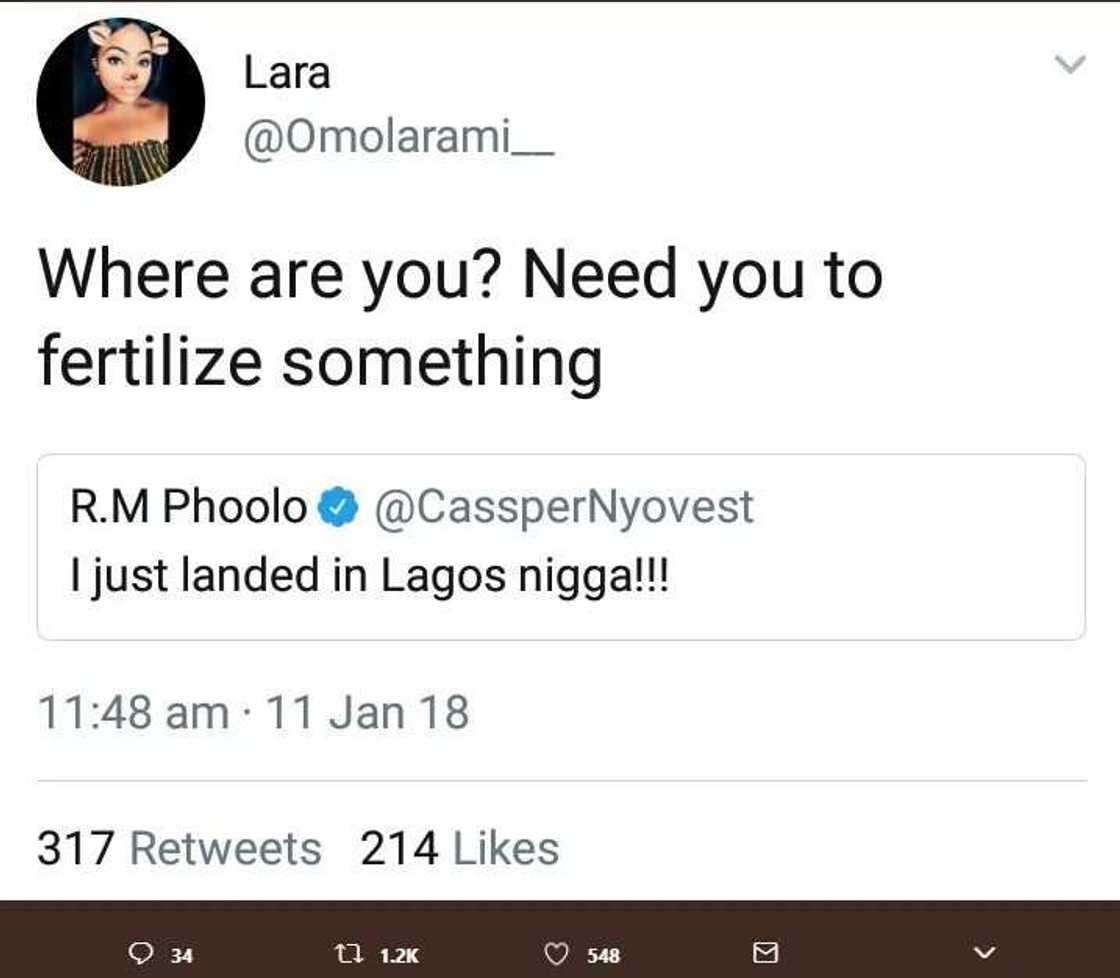Screen dimensions: 1120x978
Task: View the 317 Retweets list
Action: click(178, 847)
